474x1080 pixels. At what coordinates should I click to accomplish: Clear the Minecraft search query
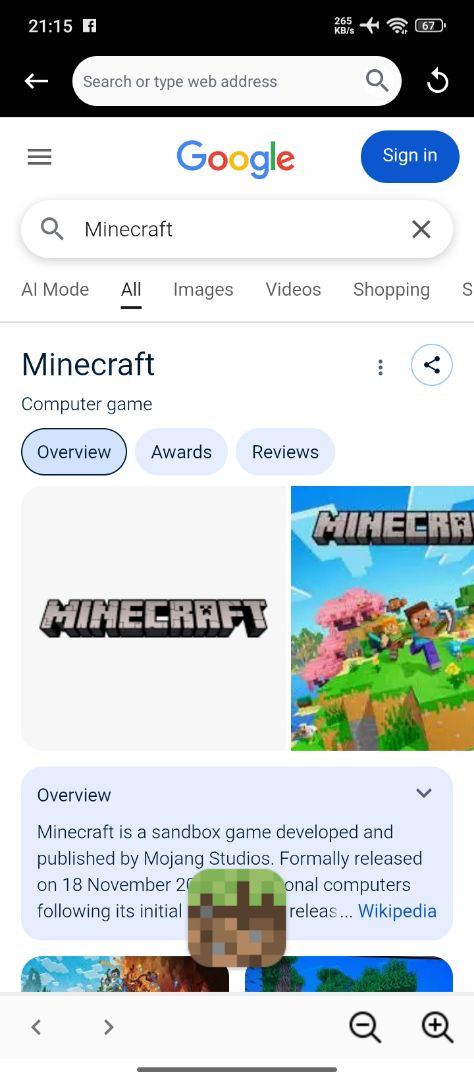421,229
